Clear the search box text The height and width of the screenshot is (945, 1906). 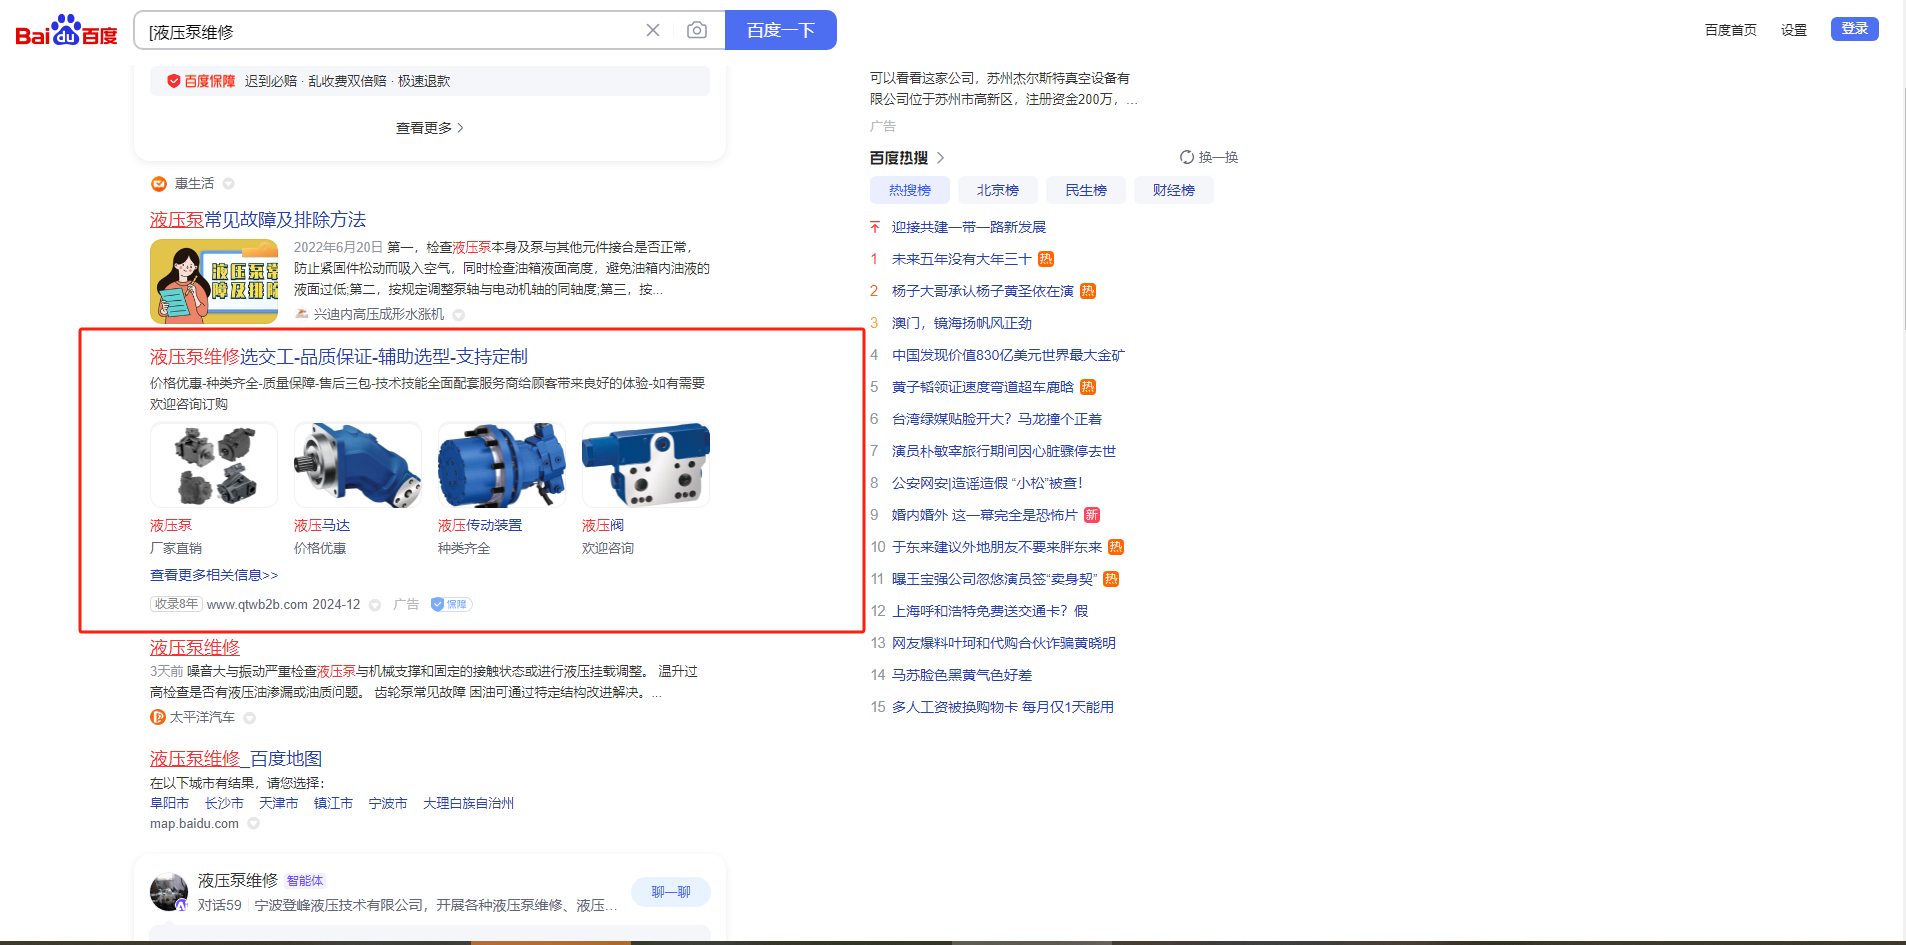point(653,30)
